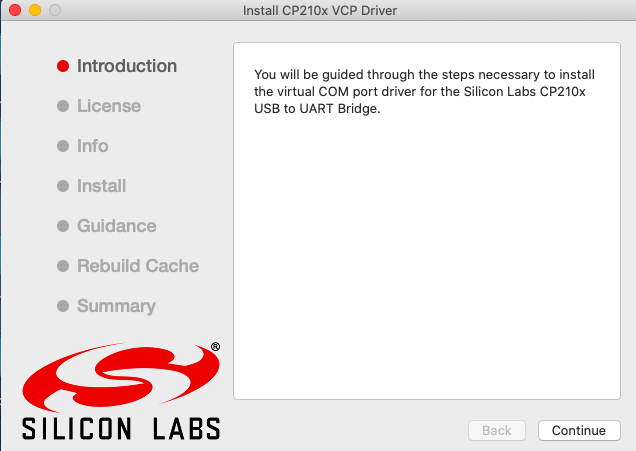This screenshot has height=451, width=636.
Task: Click the gray Summary step bullet
Action: (x=63, y=307)
